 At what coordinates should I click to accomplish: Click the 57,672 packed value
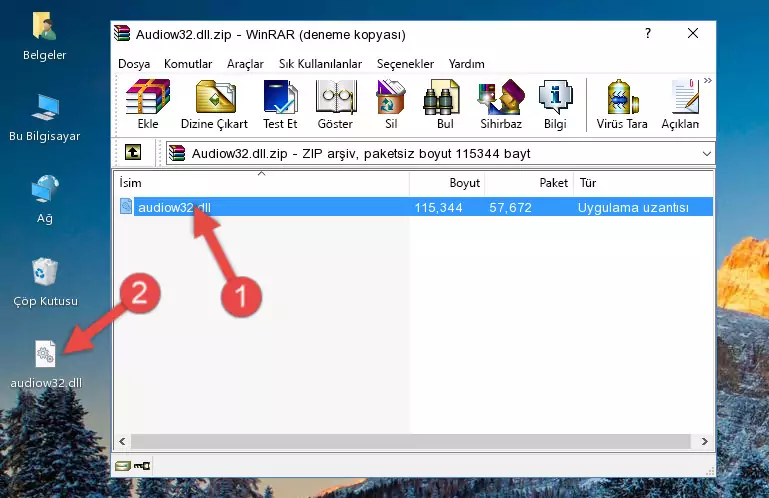click(x=510, y=208)
